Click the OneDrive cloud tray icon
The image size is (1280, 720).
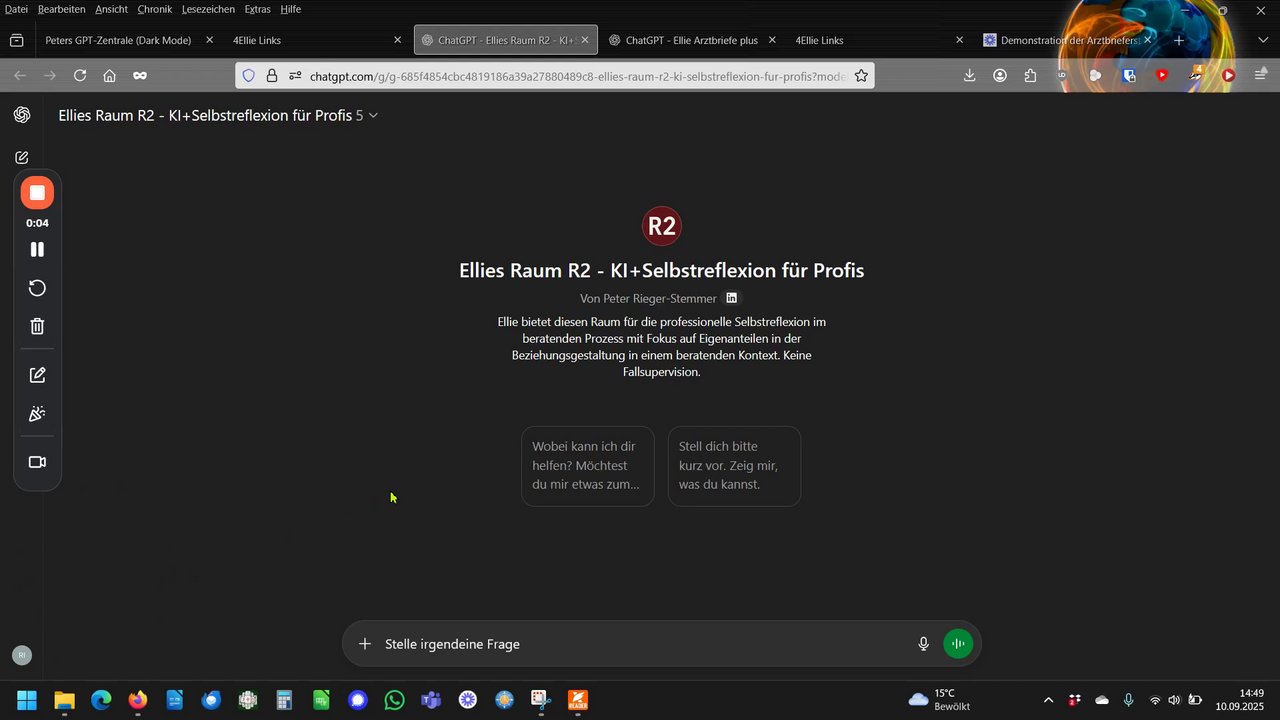click(x=1102, y=700)
